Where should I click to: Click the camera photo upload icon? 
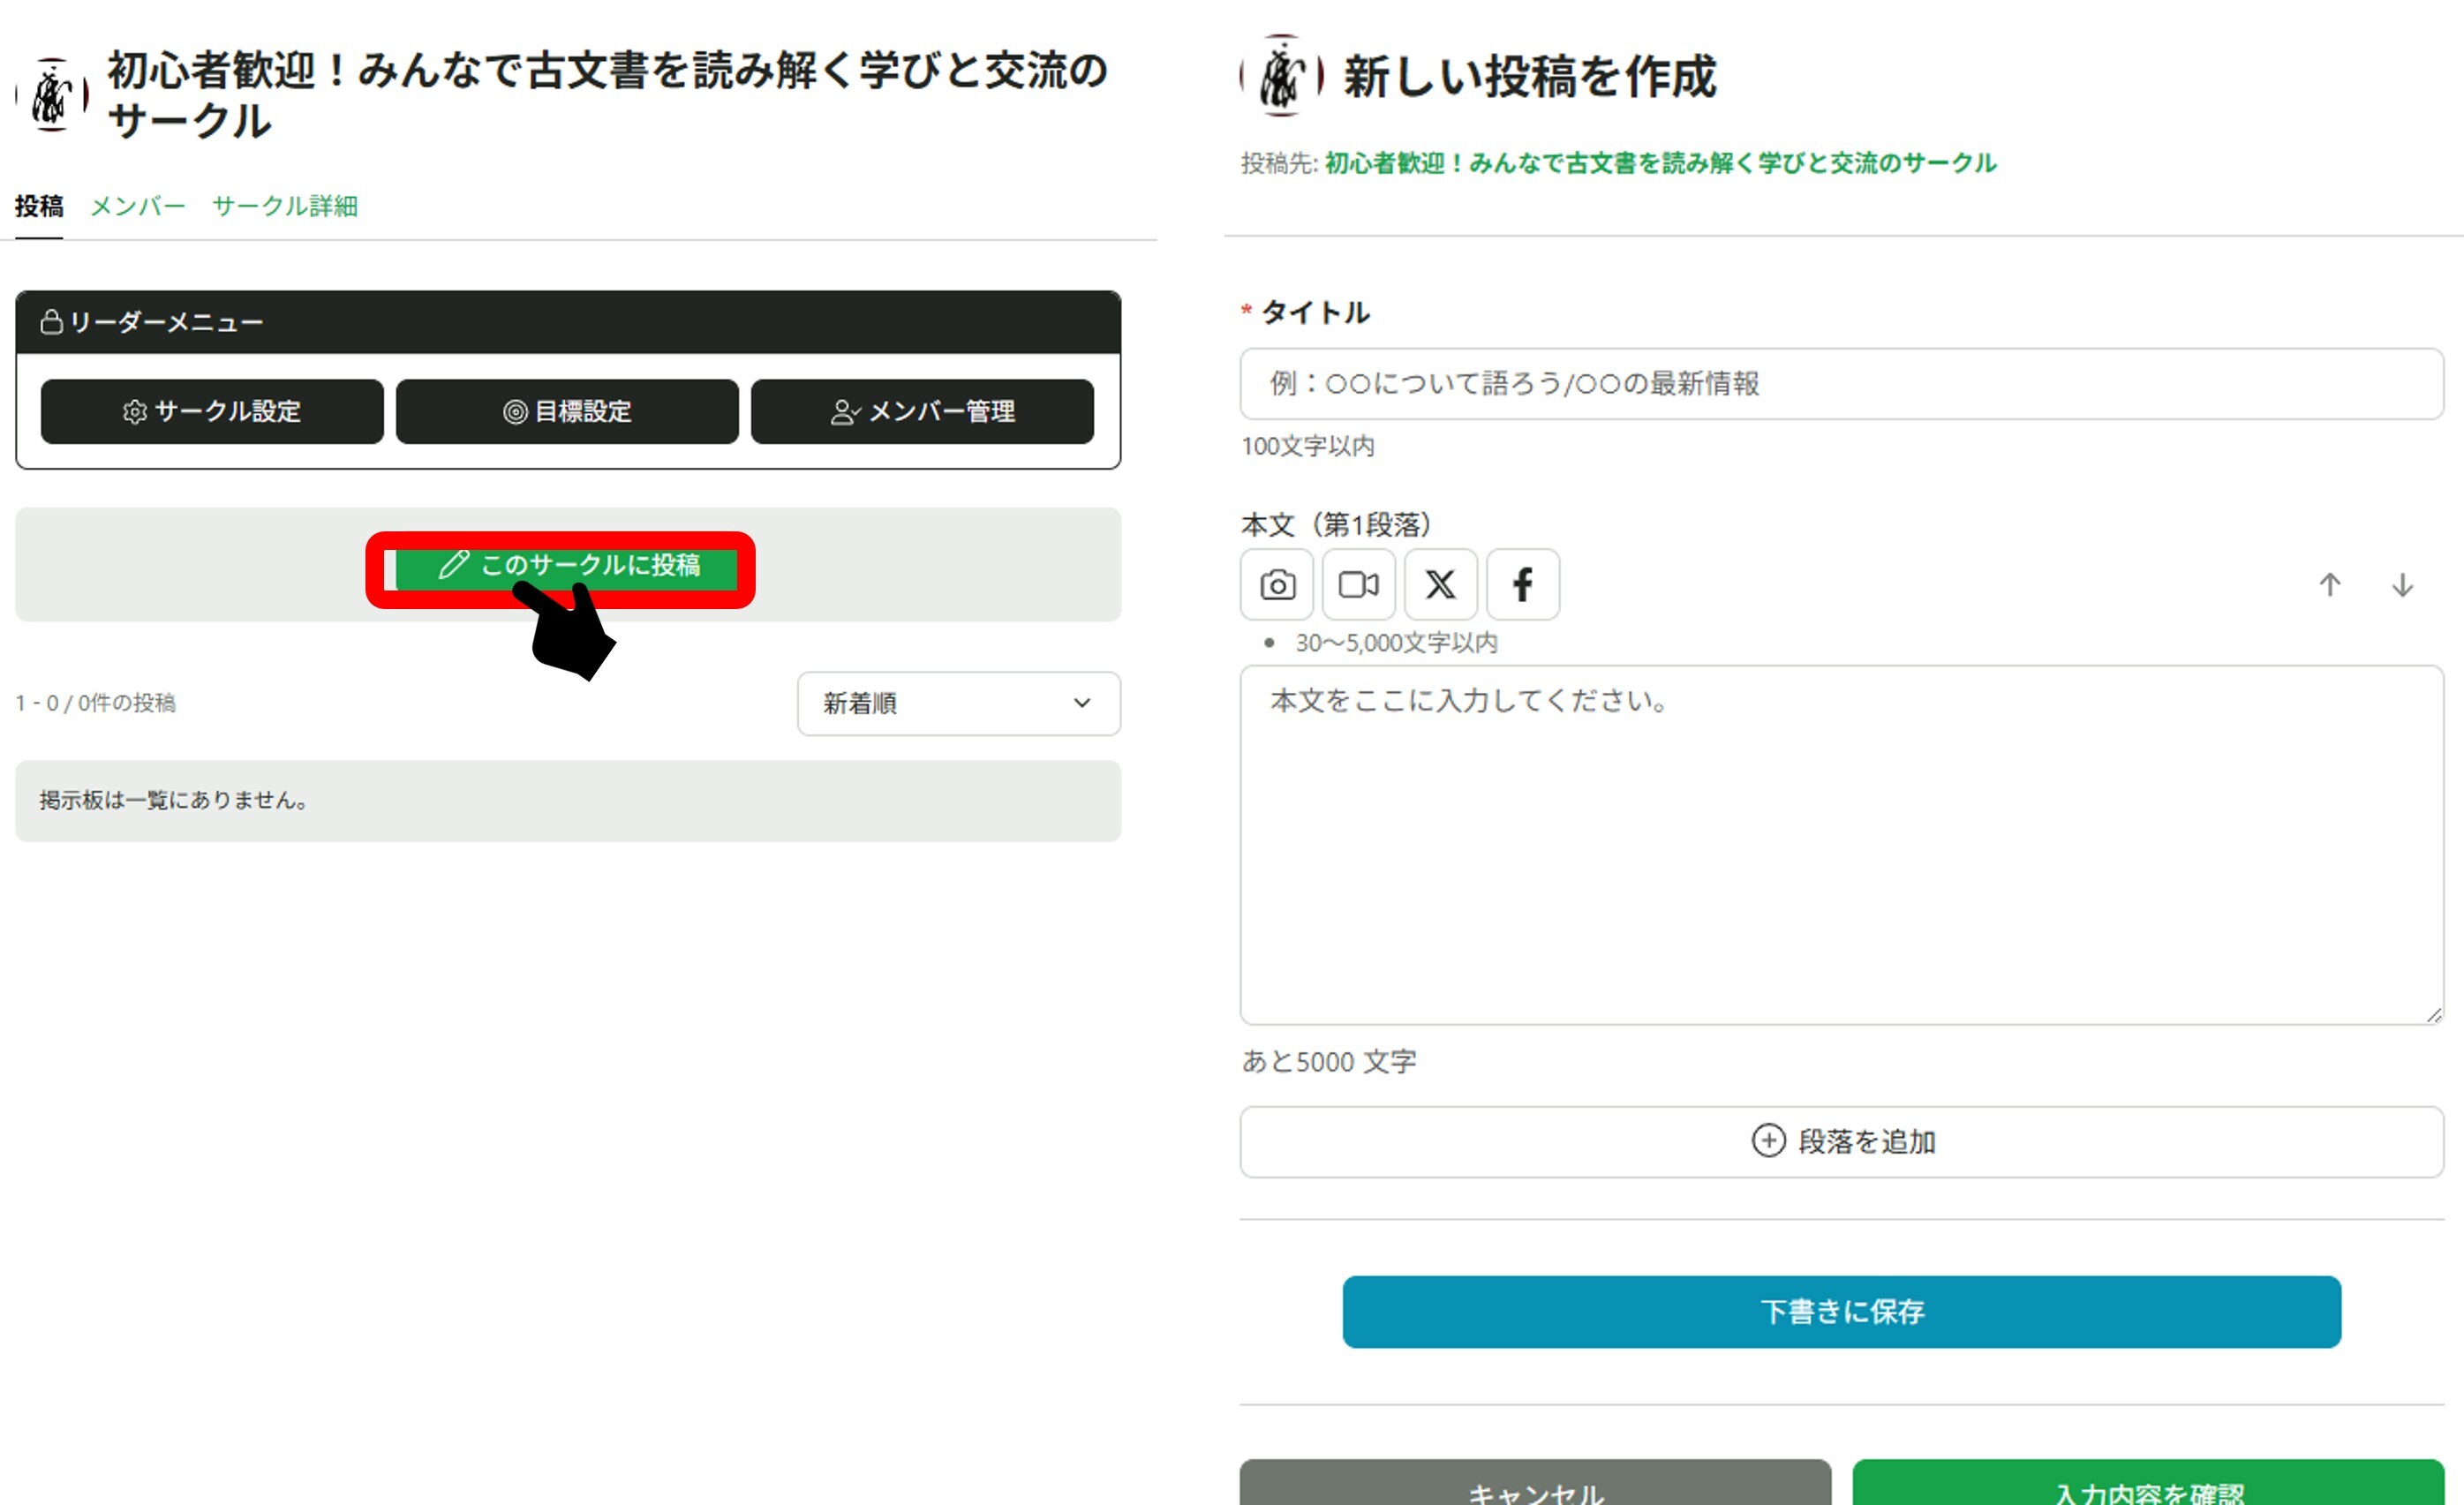[1276, 584]
